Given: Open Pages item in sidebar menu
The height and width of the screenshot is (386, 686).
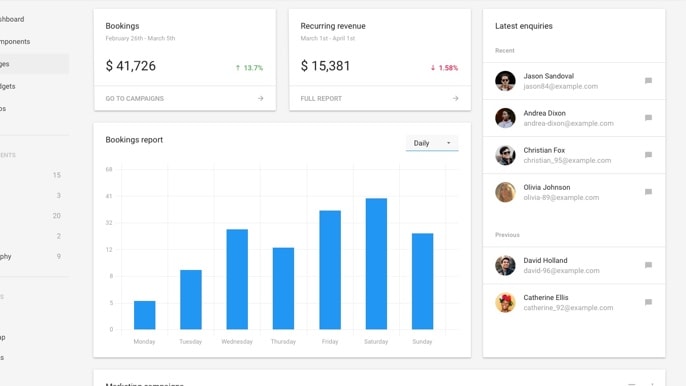Looking at the screenshot, I should 34,64.
